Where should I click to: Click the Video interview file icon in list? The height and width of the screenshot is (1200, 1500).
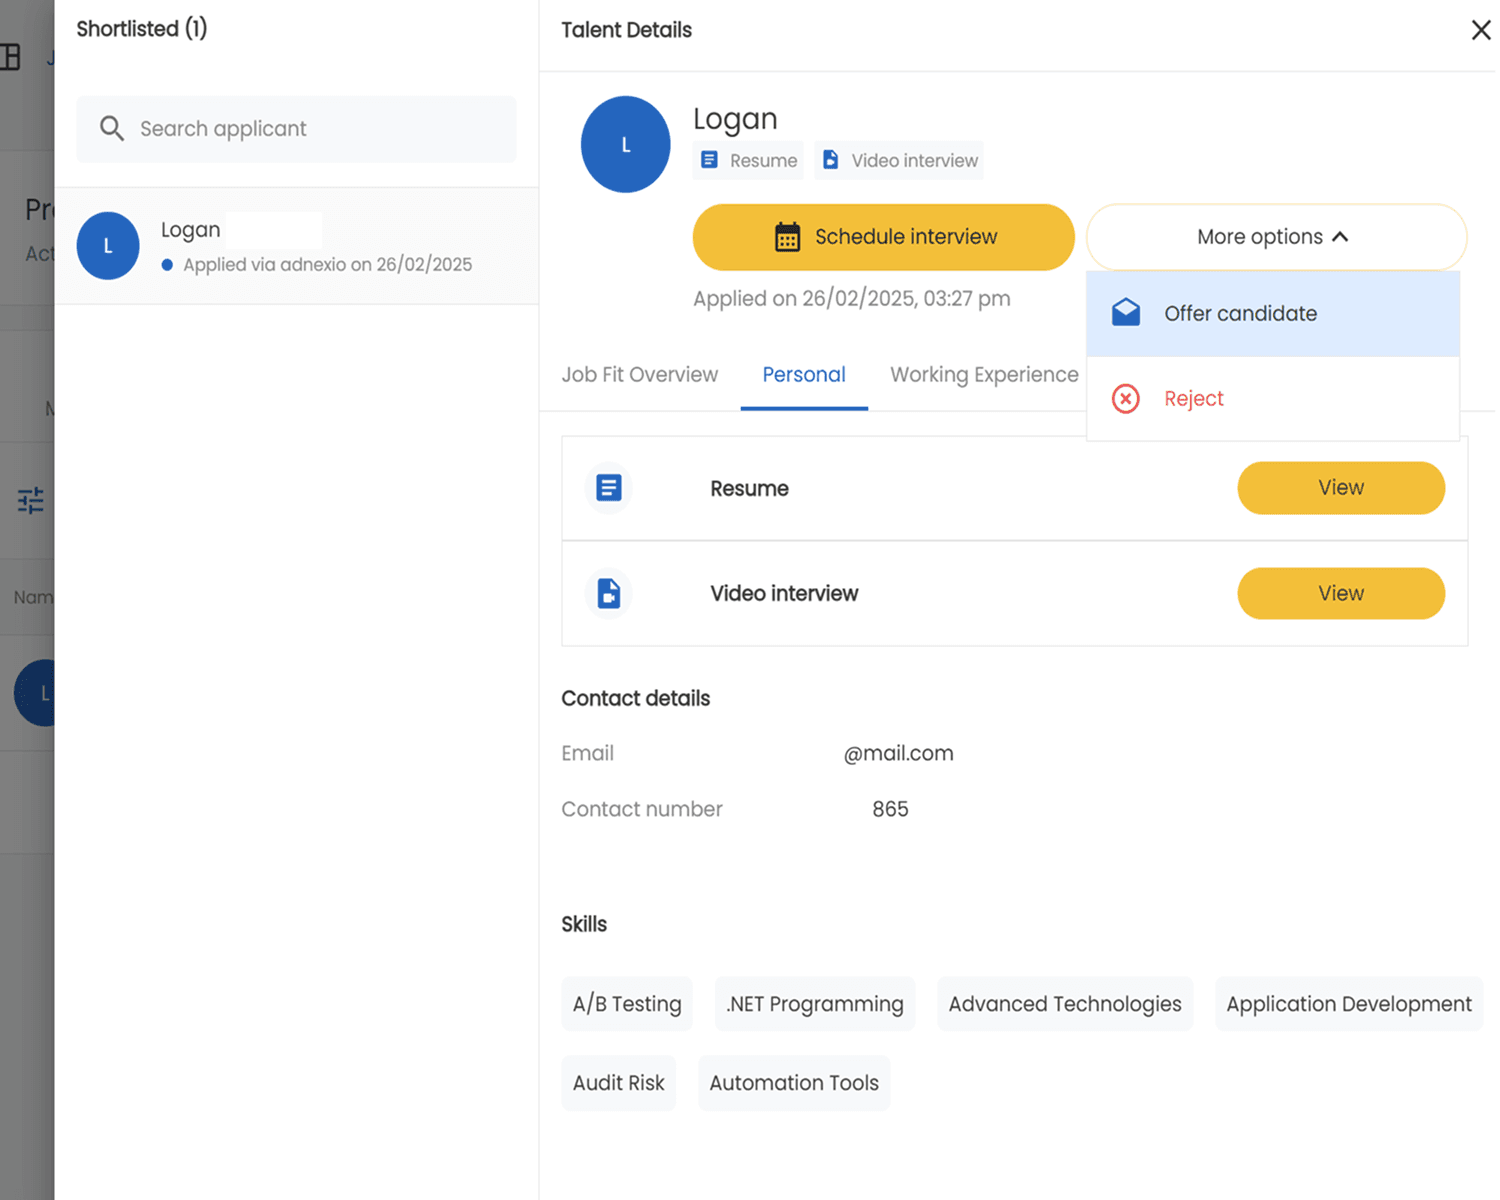[608, 593]
